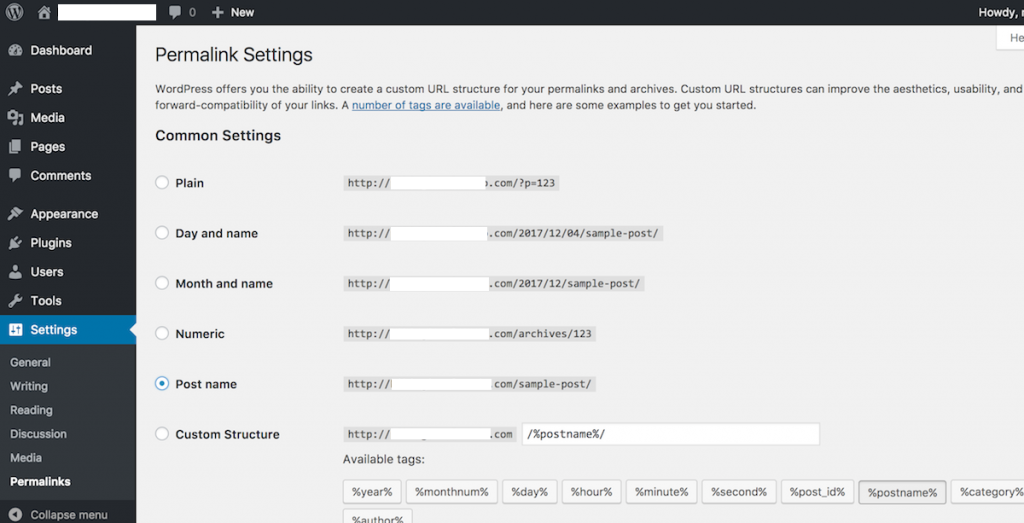Follow the 'number of tags are available' link

(x=426, y=105)
